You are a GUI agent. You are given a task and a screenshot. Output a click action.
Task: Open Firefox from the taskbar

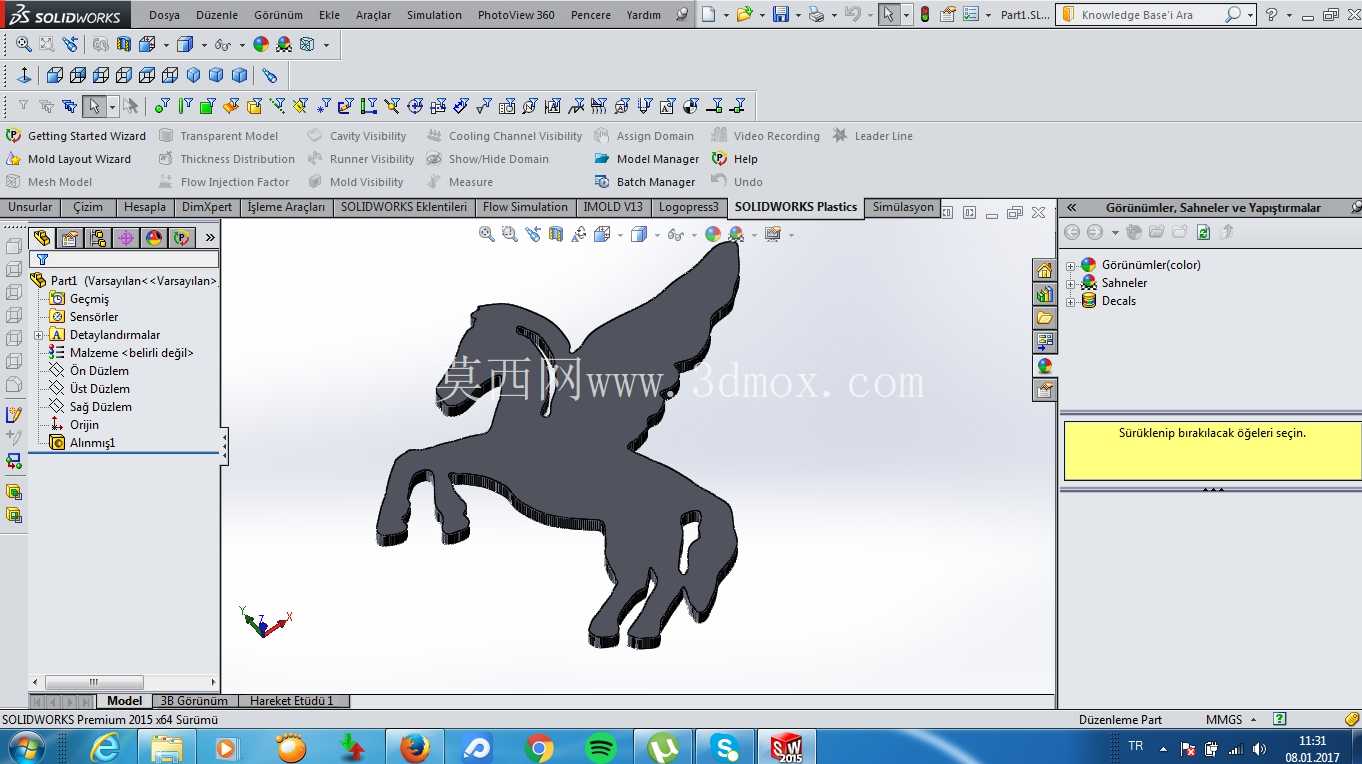[414, 747]
